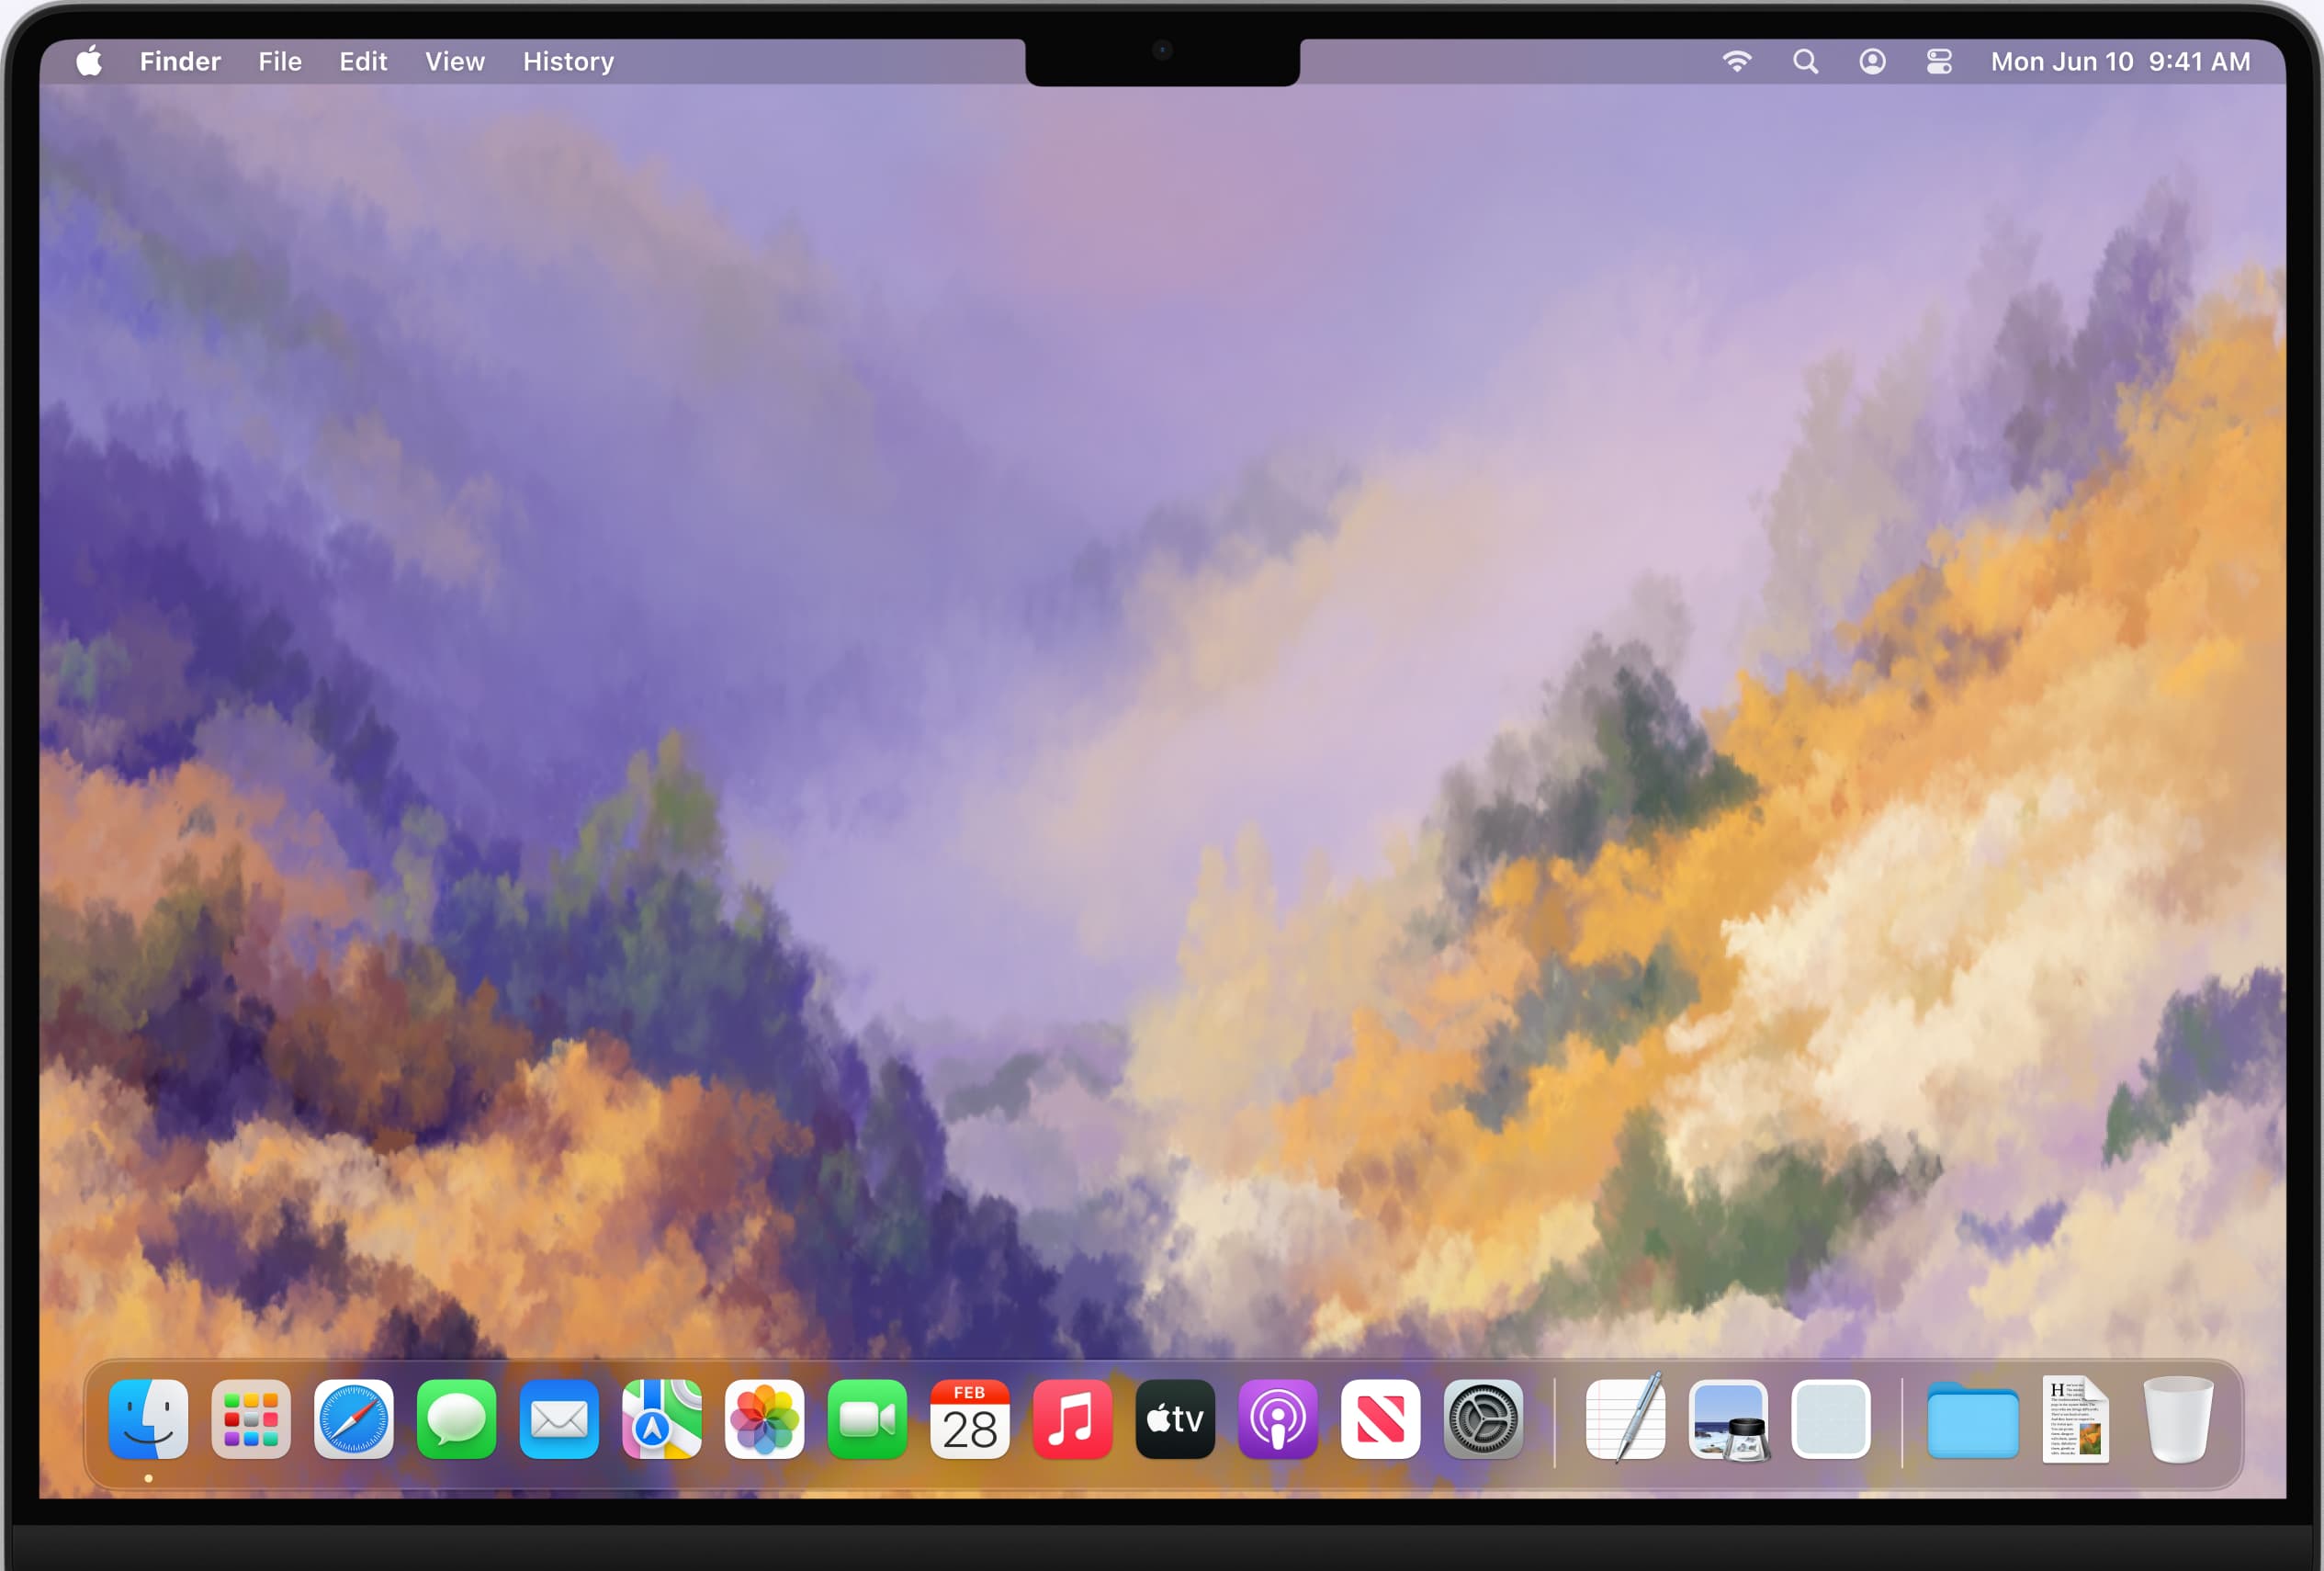Open the Photos app
The image size is (2324, 1571).
tap(764, 1419)
